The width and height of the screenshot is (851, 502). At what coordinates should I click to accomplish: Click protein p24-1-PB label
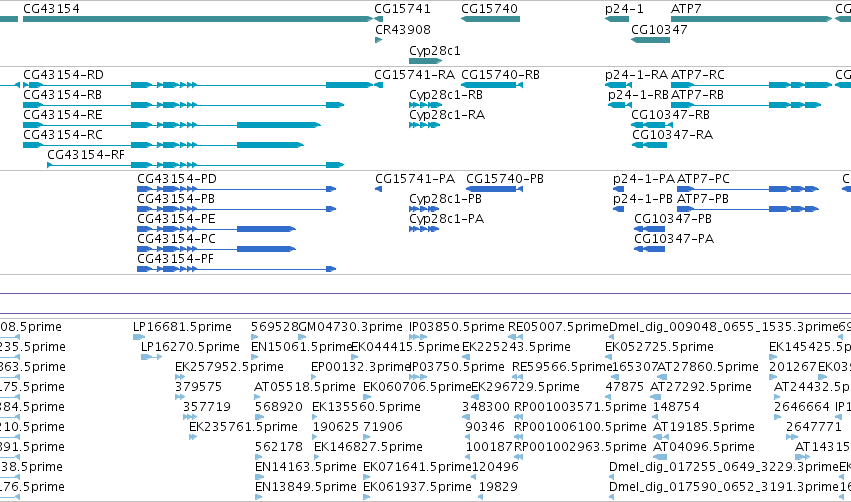pyautogui.click(x=643, y=199)
